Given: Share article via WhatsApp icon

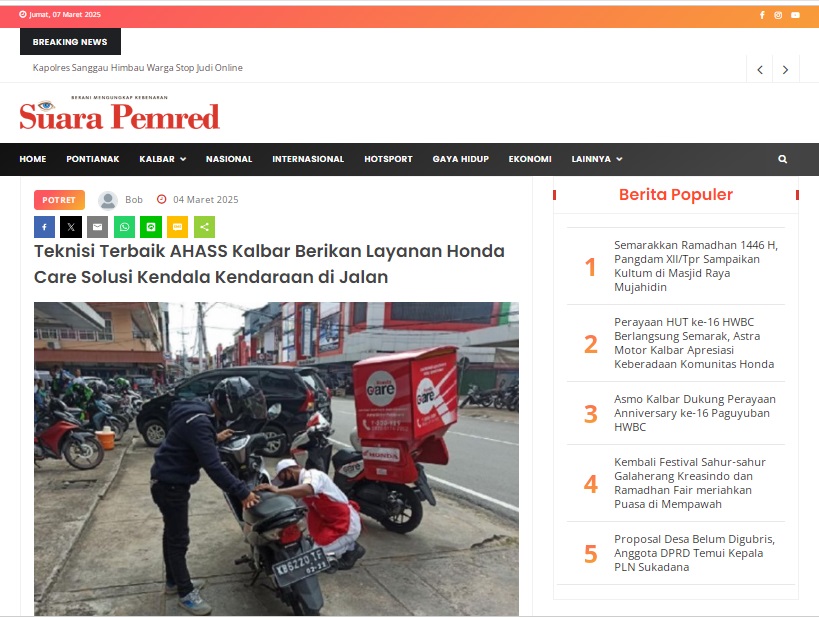Looking at the screenshot, I should click(x=124, y=227).
